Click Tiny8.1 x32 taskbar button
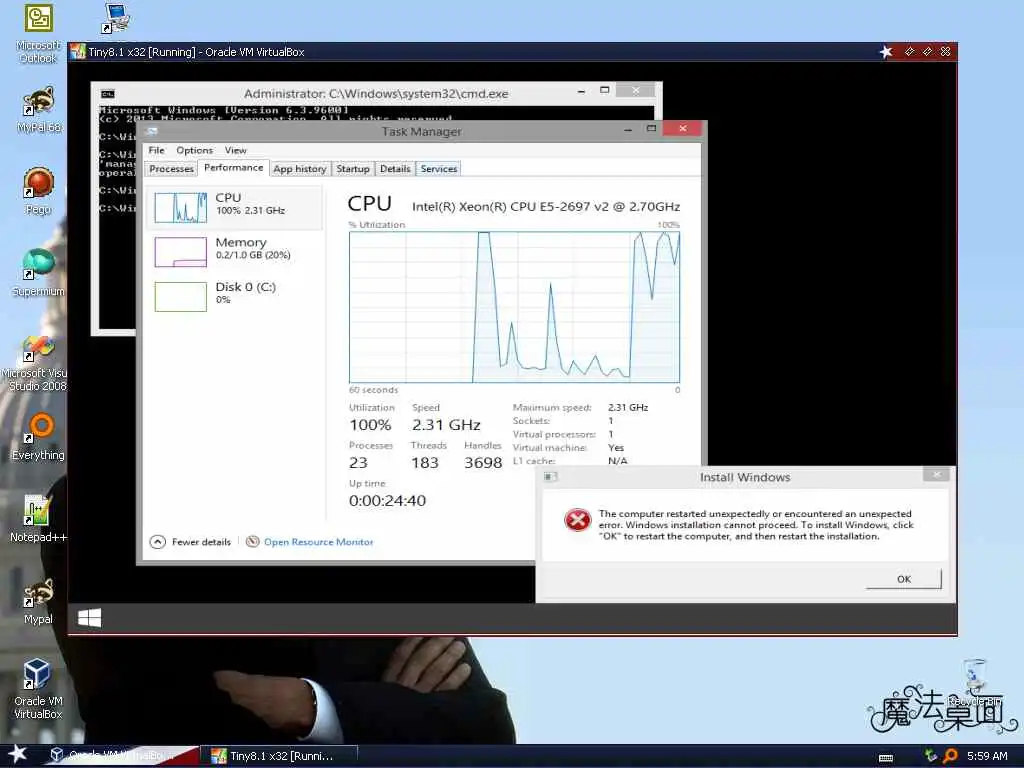Viewport: 1024px width, 768px height. point(279,756)
